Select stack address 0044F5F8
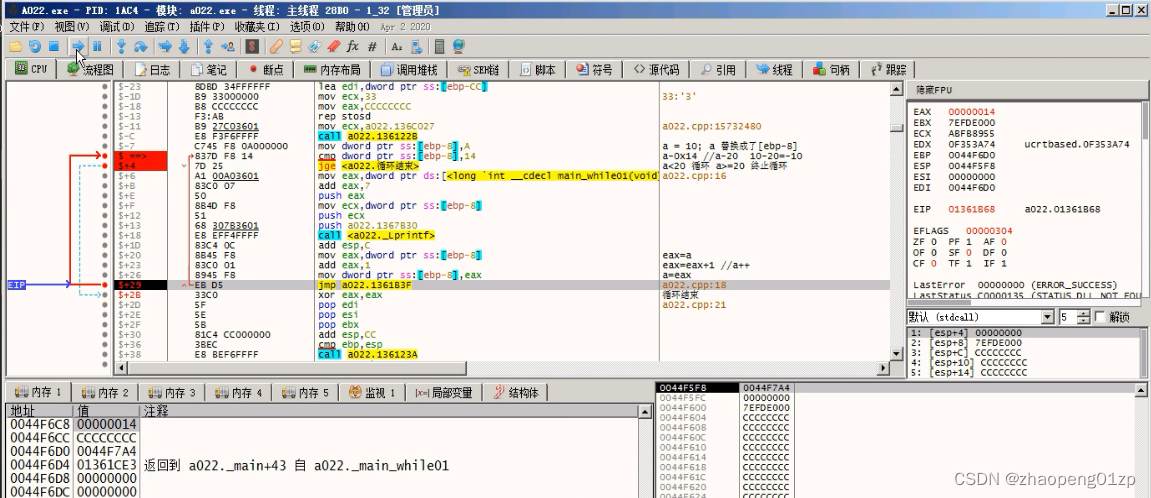1151x498 pixels. coord(683,388)
